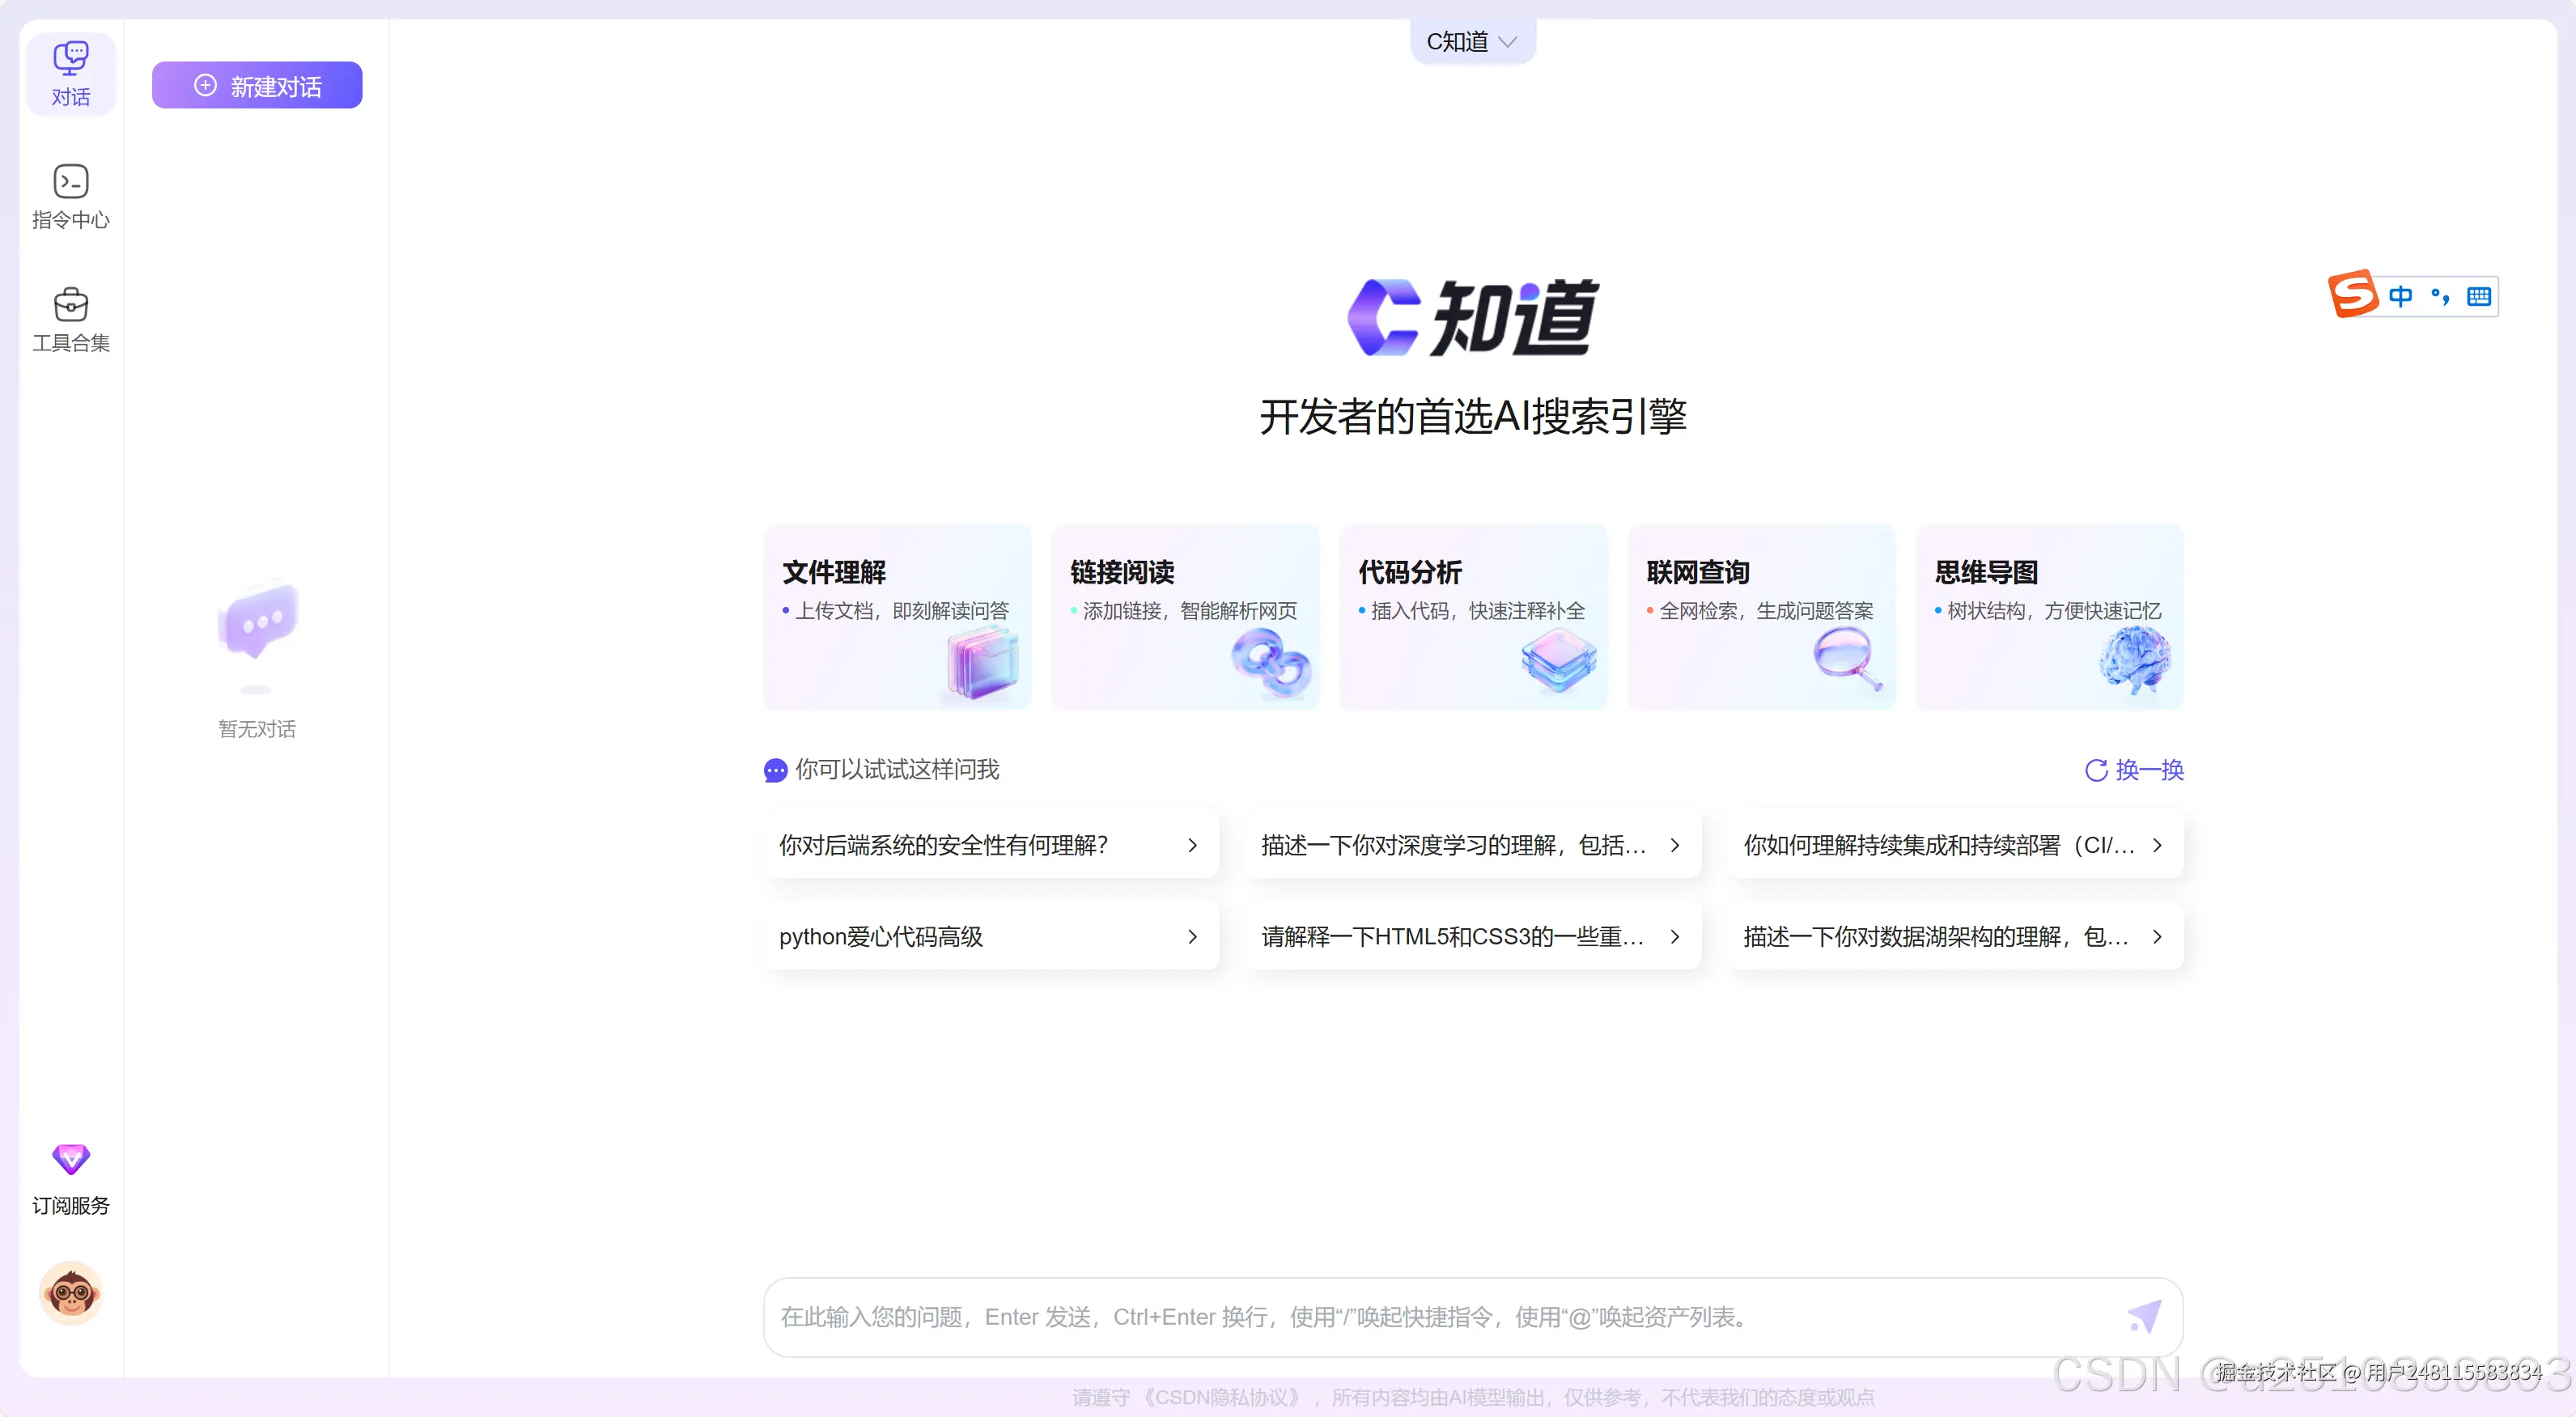Click the 订阅服务 diamond icon
The width and height of the screenshot is (2576, 1417).
tap(70, 1160)
